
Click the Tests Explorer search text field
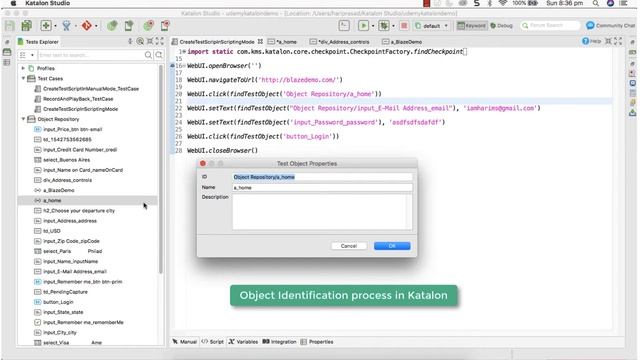click(90, 55)
